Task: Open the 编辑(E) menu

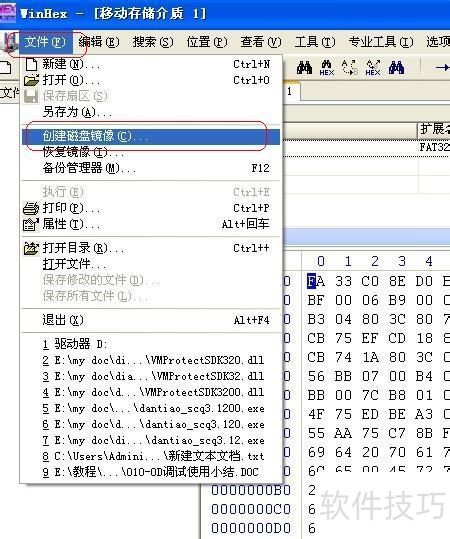Action: tap(99, 42)
